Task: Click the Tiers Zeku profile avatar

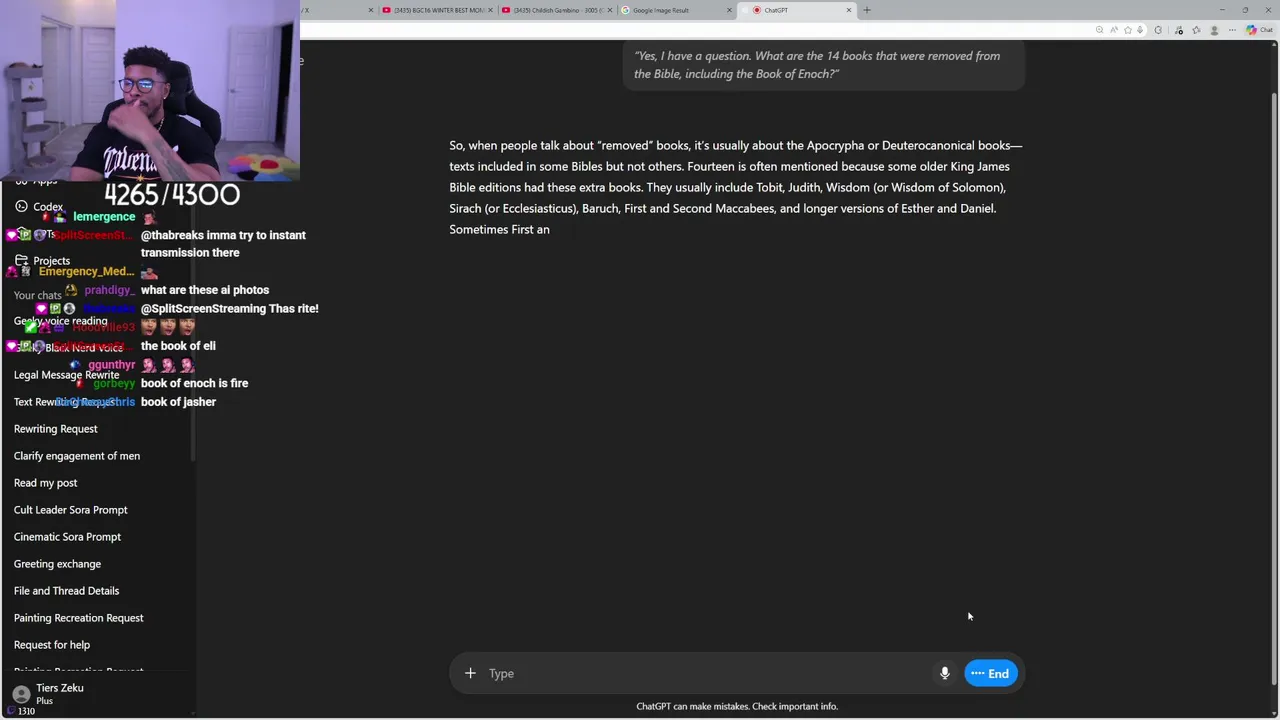Action: pyautogui.click(x=21, y=694)
